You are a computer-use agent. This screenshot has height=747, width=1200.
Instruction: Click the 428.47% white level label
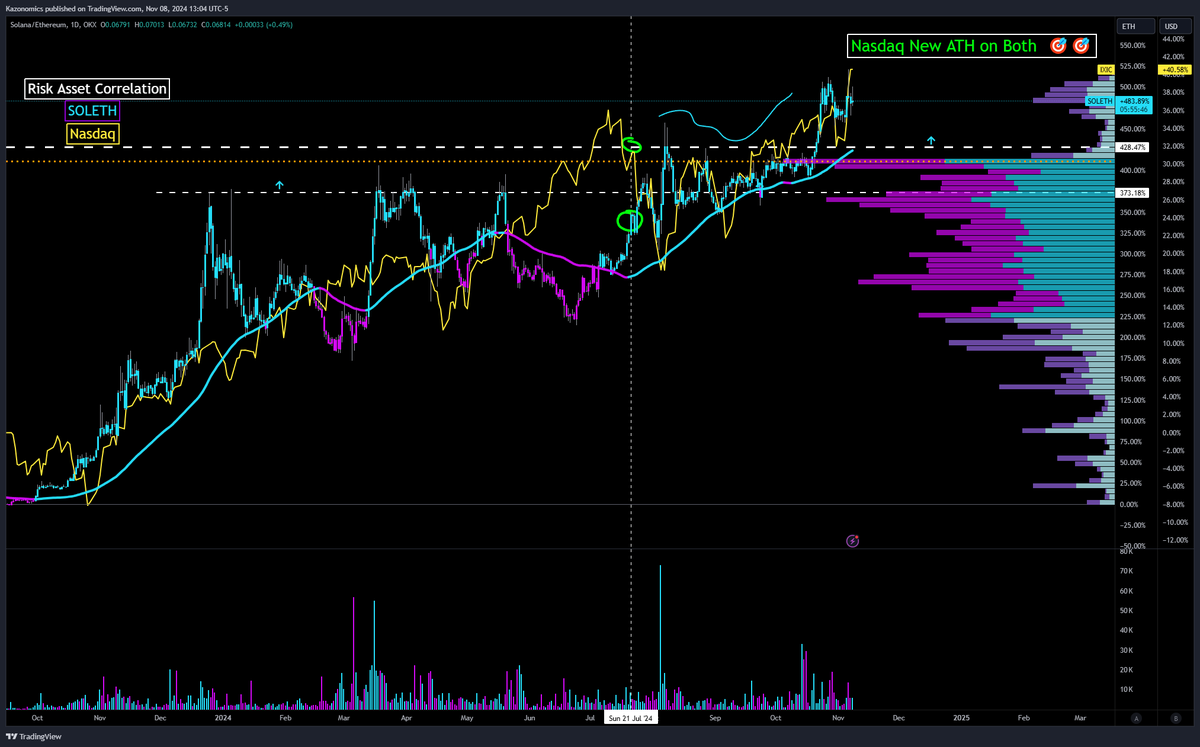[1133, 146]
